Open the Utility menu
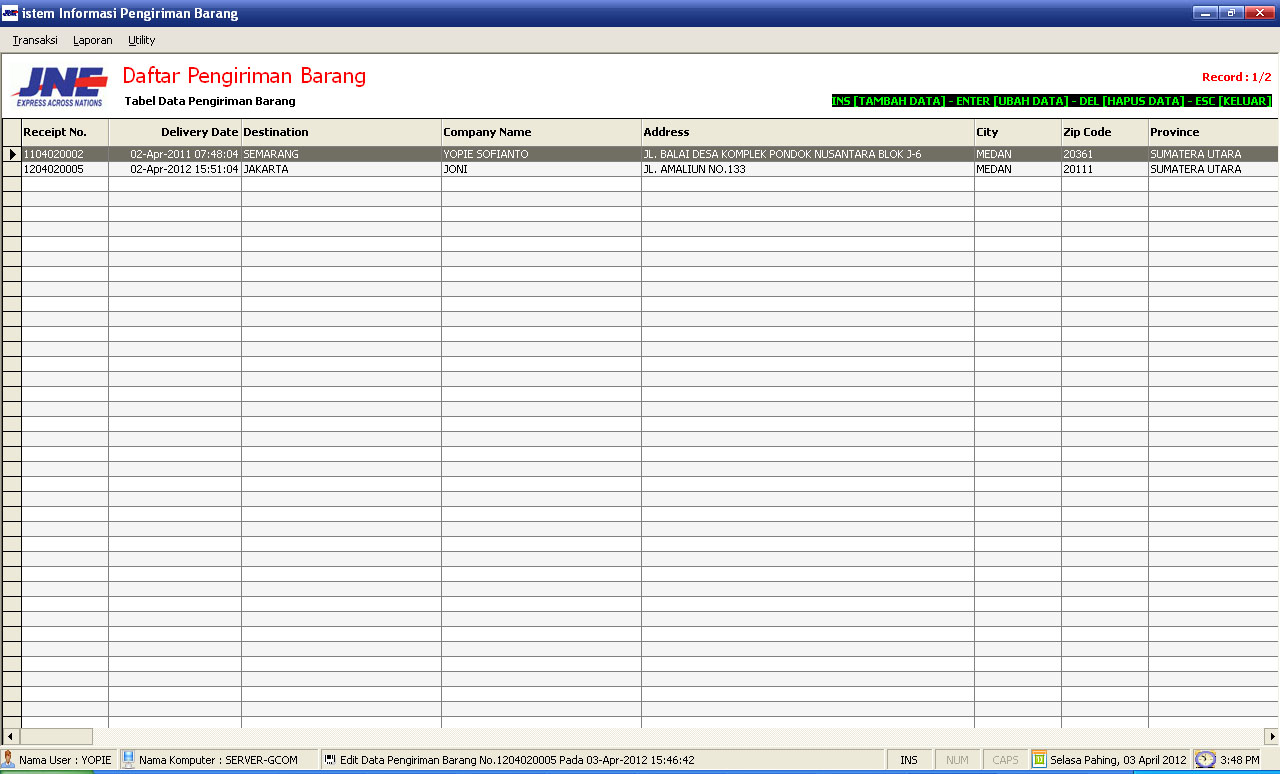1280x774 pixels. pos(142,40)
